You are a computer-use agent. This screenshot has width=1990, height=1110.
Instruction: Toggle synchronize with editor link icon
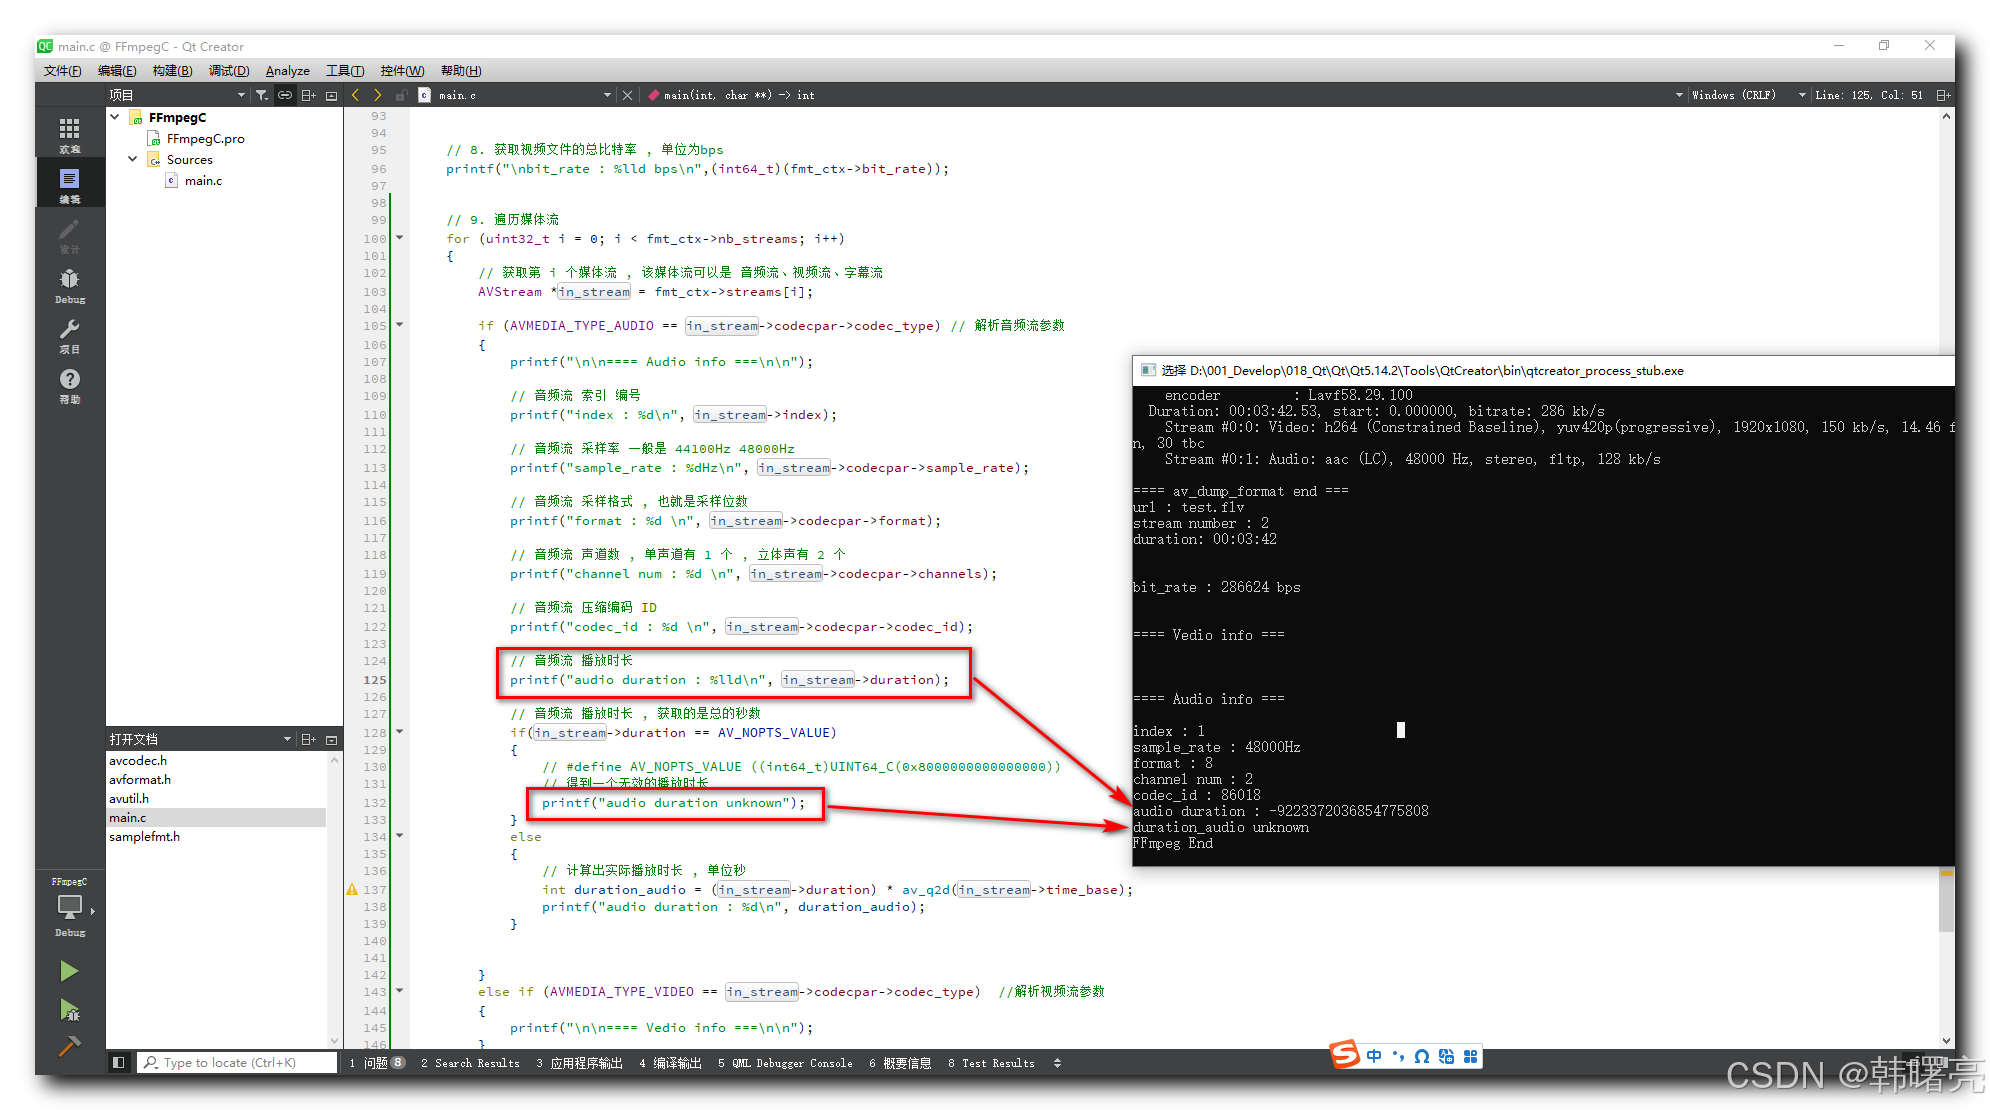click(285, 95)
